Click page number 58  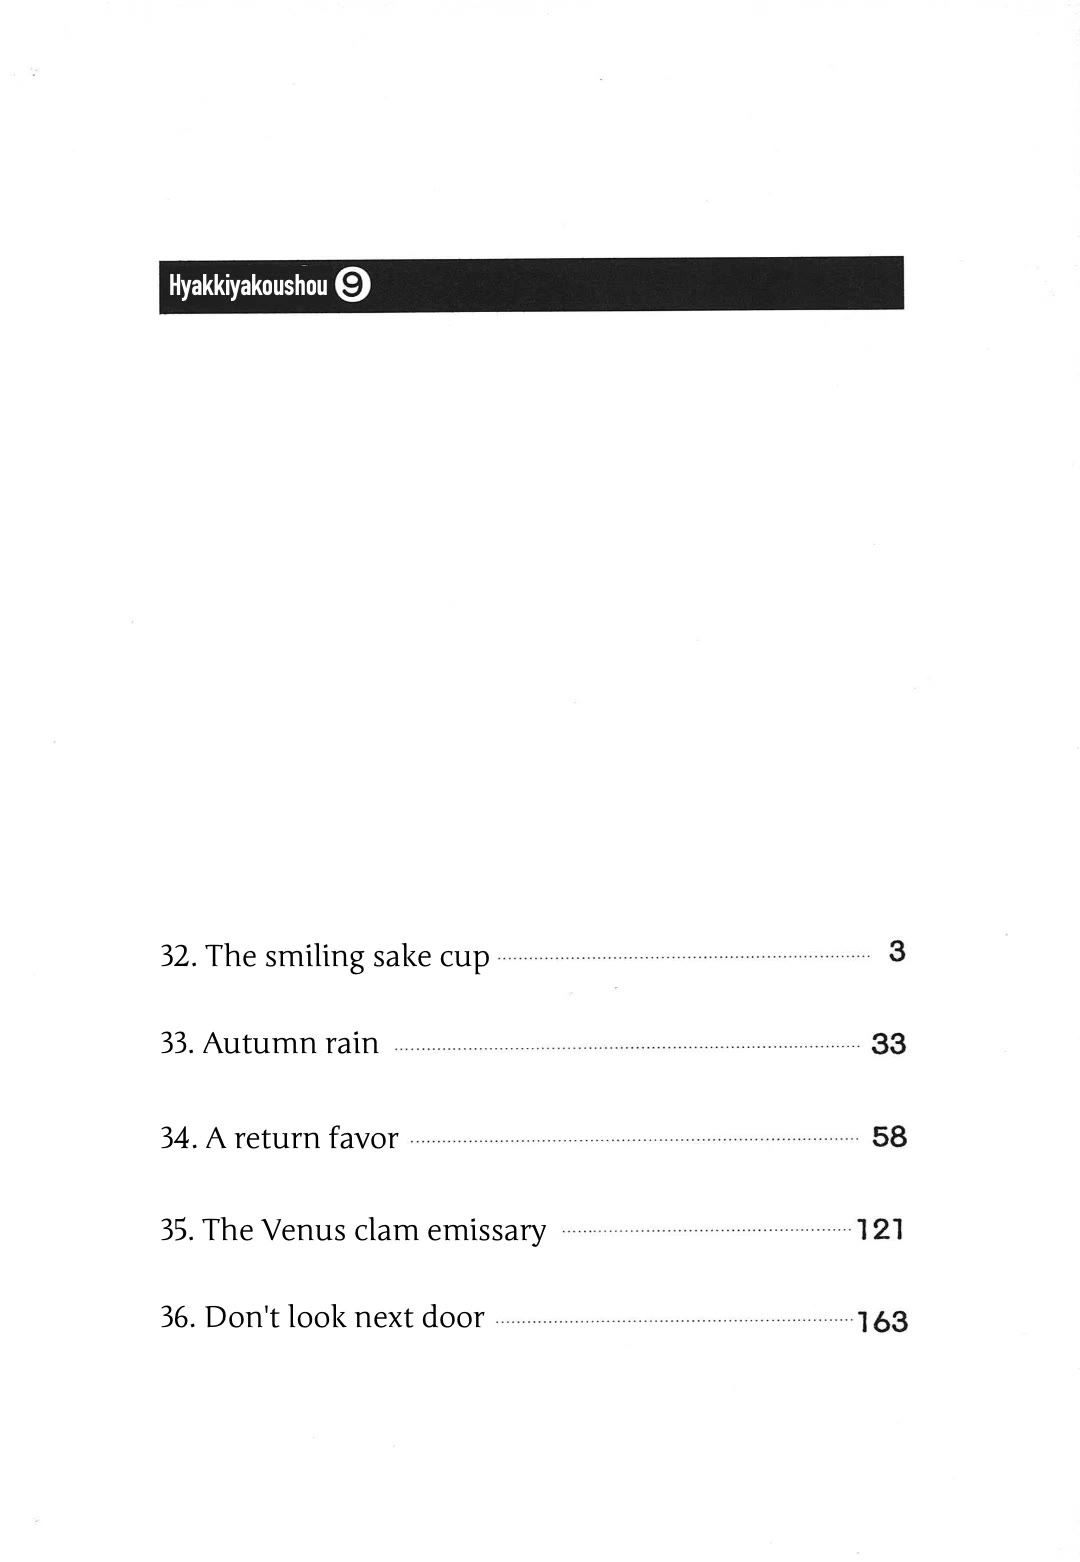(889, 1137)
